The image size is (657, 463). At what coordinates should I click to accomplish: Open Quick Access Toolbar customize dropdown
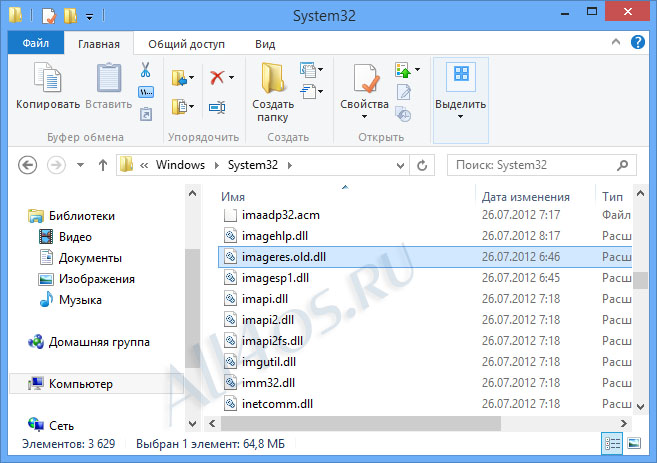tap(89, 17)
